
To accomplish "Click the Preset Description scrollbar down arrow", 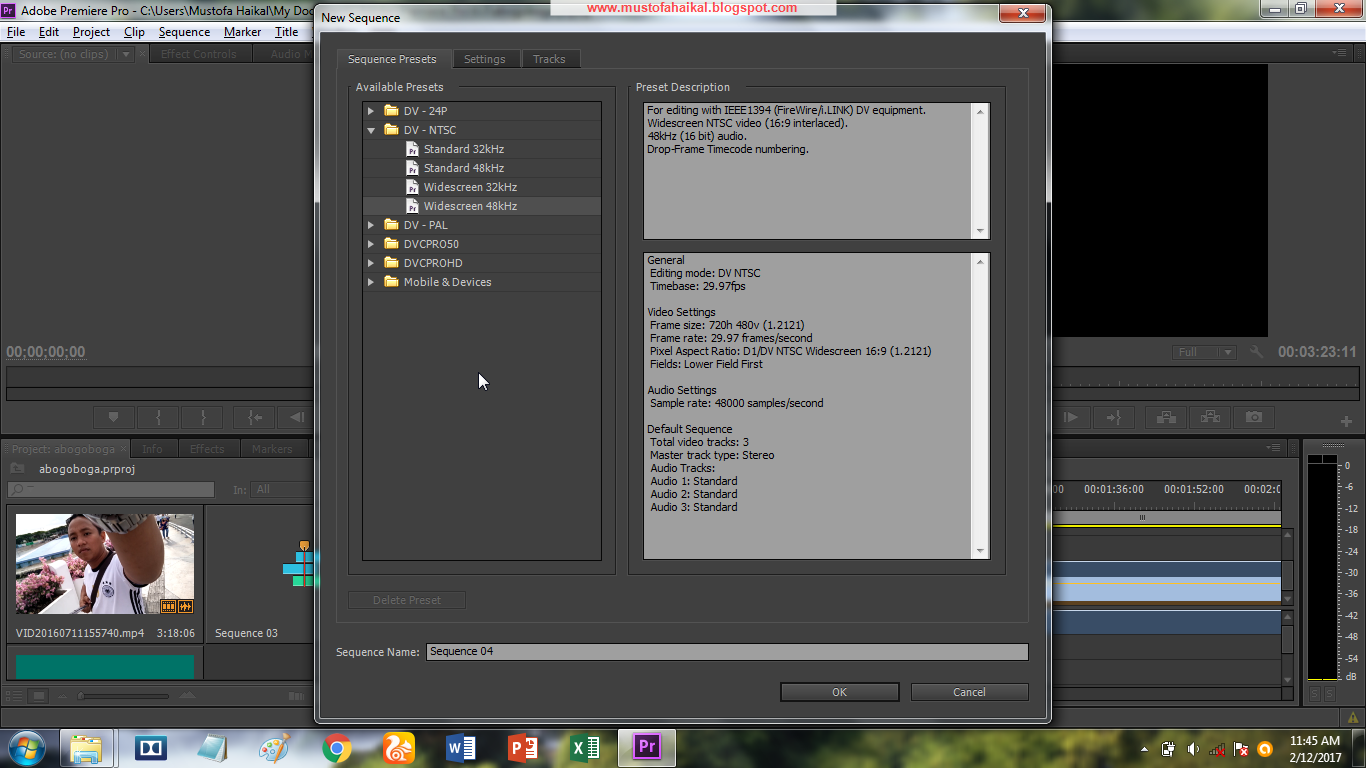I will pyautogui.click(x=980, y=231).
